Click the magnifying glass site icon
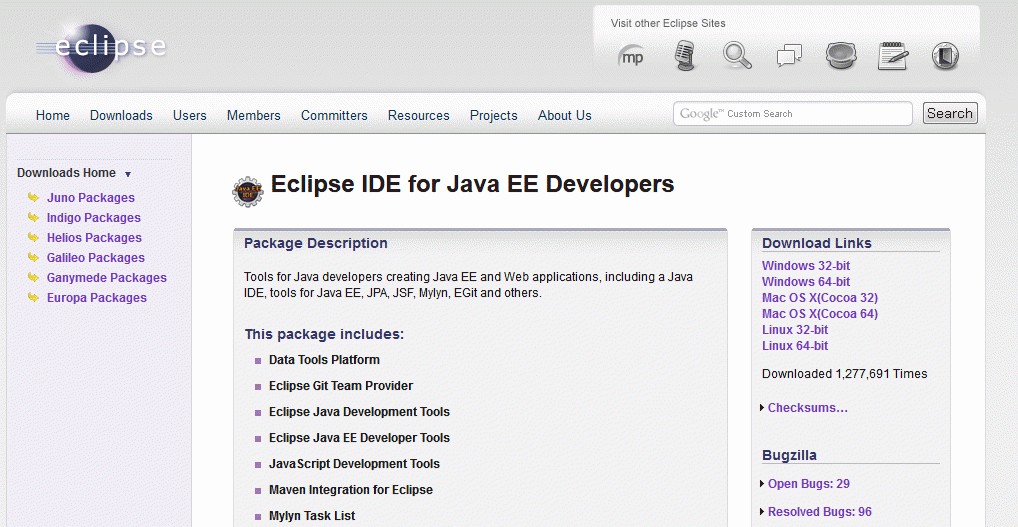 click(738, 55)
